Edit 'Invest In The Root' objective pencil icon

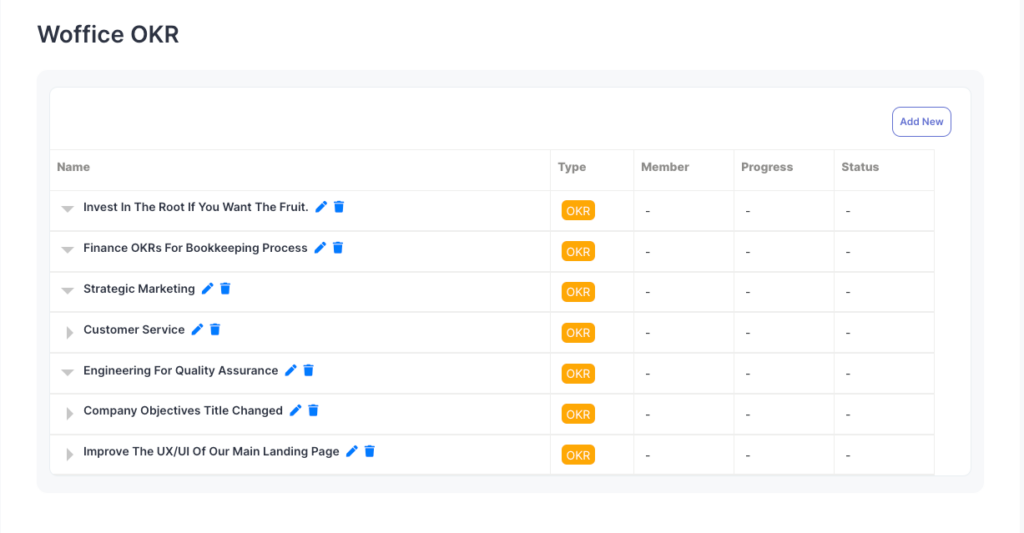(x=321, y=207)
